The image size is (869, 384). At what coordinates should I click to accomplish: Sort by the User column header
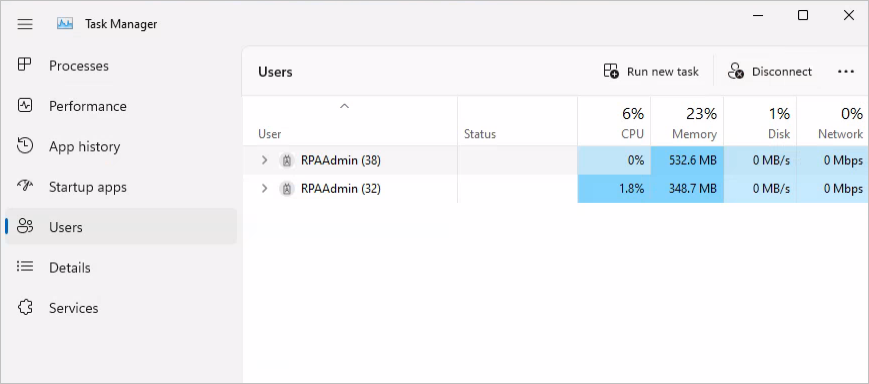[350, 121]
